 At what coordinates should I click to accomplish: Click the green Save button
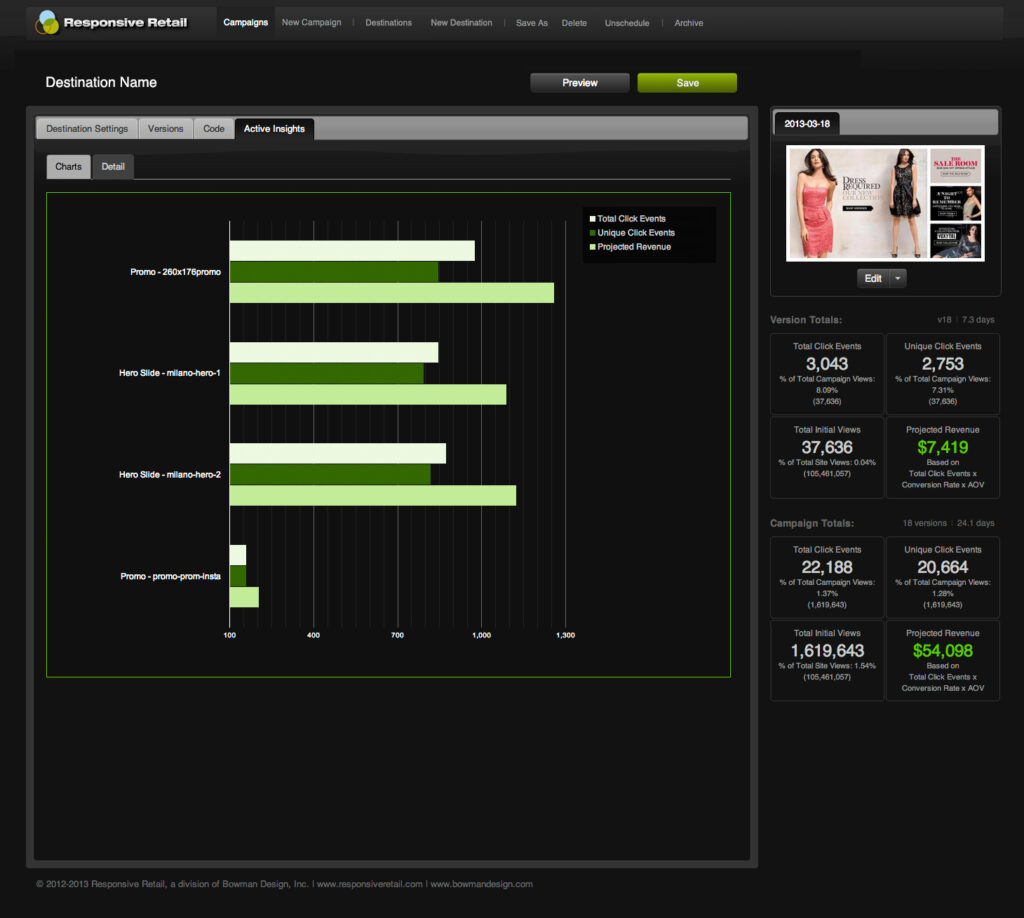coord(687,83)
